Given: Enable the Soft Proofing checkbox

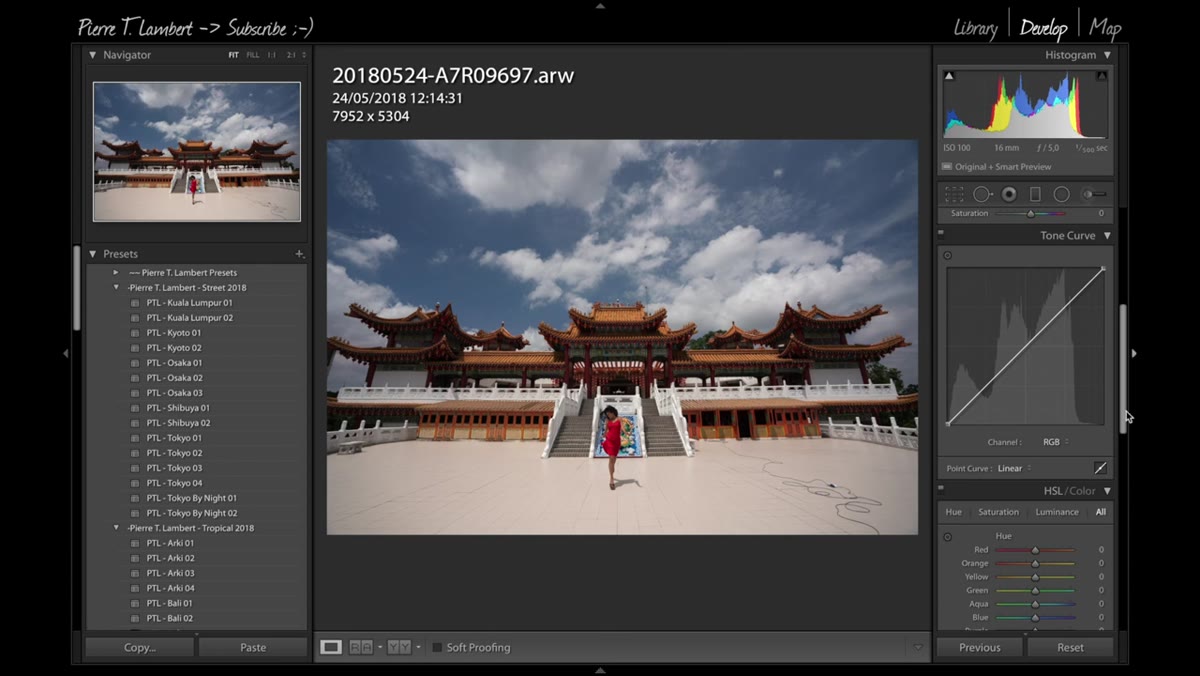Looking at the screenshot, I should point(437,648).
